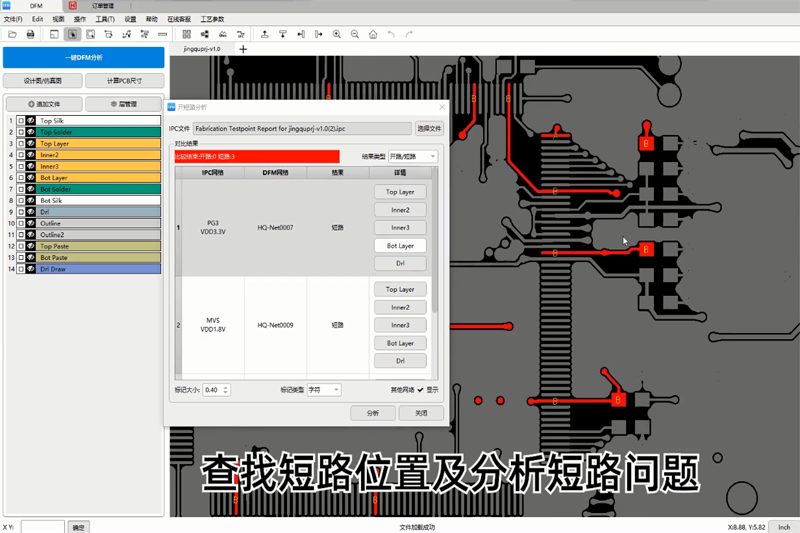Add a new tab with plus icon
The width and height of the screenshot is (800, 533).
[243, 49]
